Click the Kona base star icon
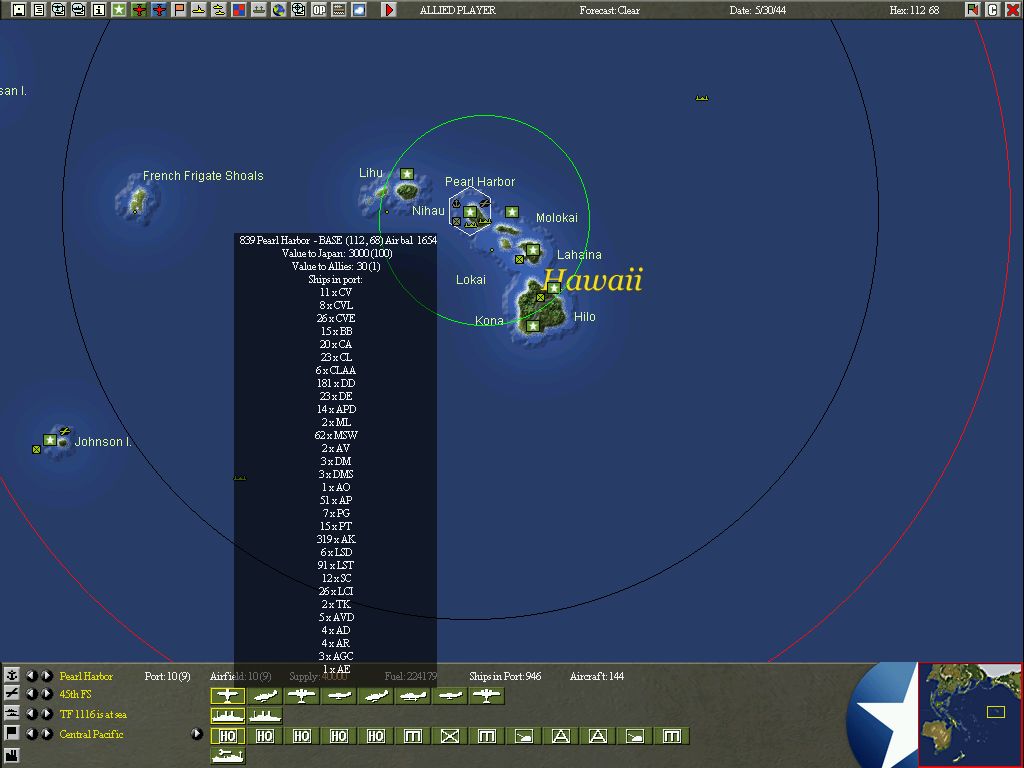 (x=533, y=325)
